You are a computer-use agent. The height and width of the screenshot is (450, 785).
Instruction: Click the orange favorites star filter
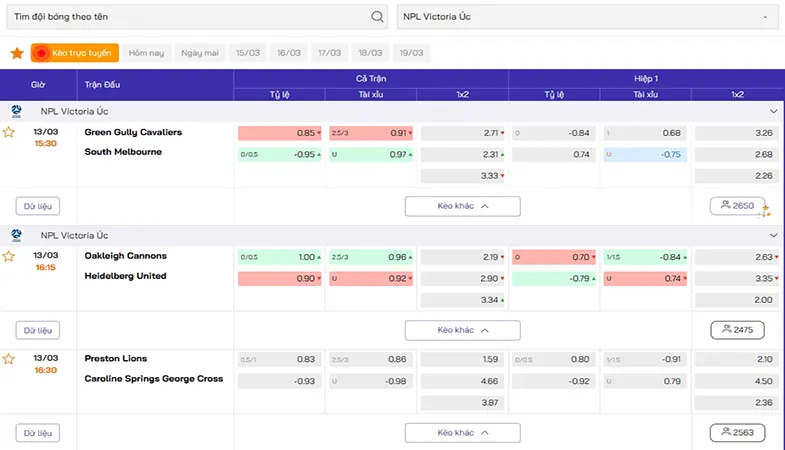(17, 53)
